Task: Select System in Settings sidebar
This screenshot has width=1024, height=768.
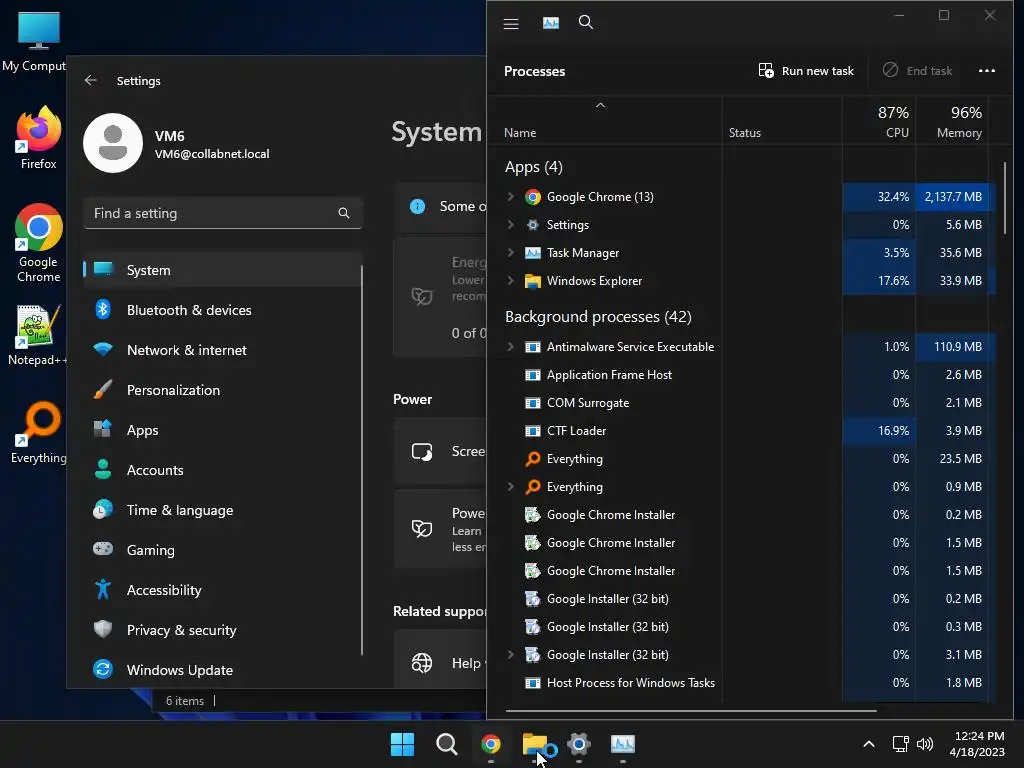Action: (x=223, y=270)
